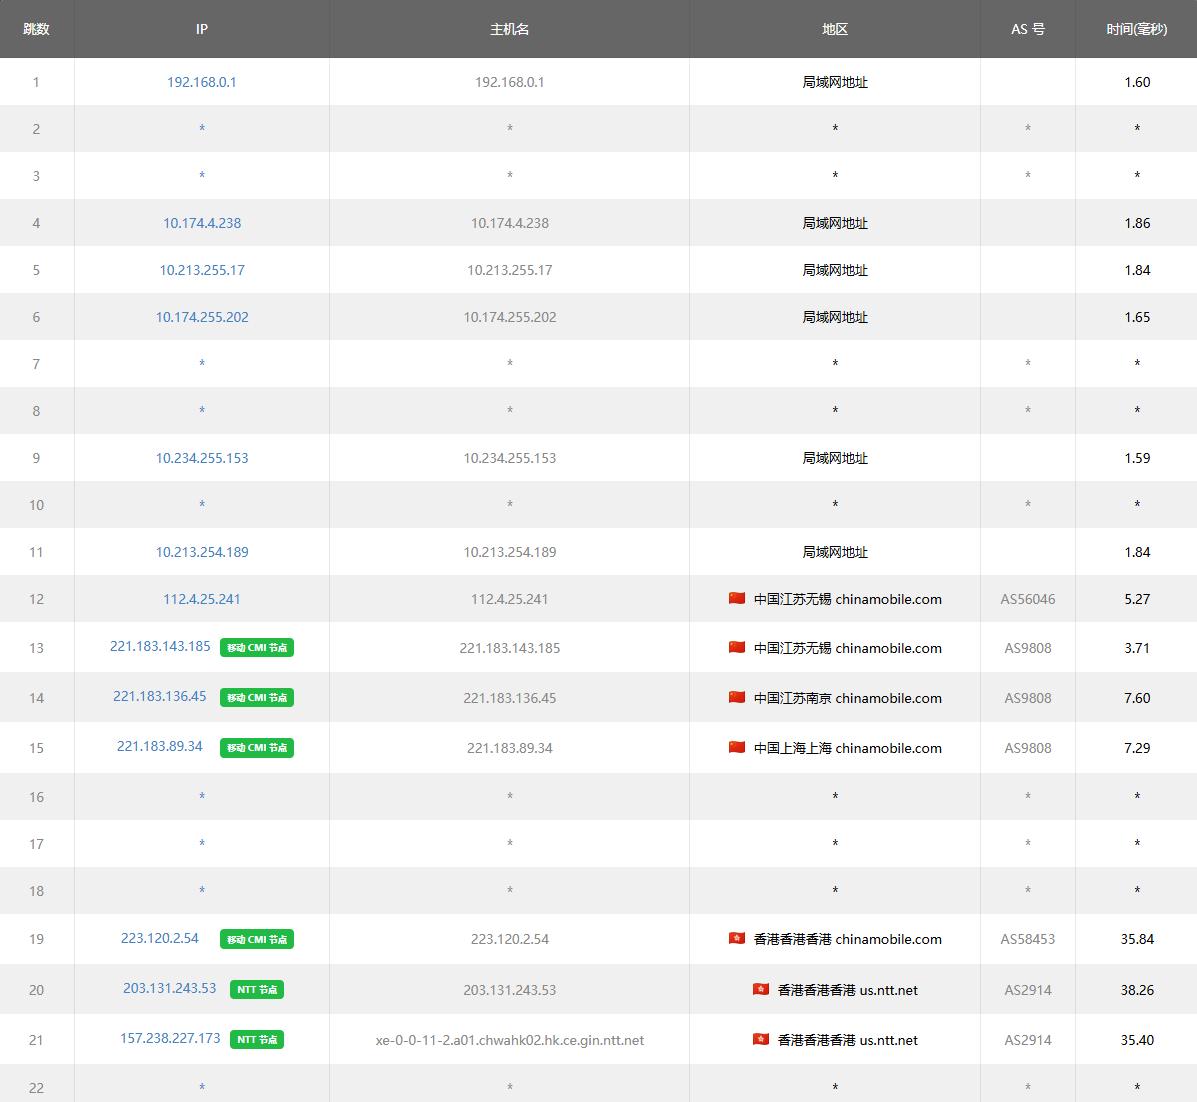
Task: Click asterisk IP link on hop 2
Action: (x=202, y=128)
